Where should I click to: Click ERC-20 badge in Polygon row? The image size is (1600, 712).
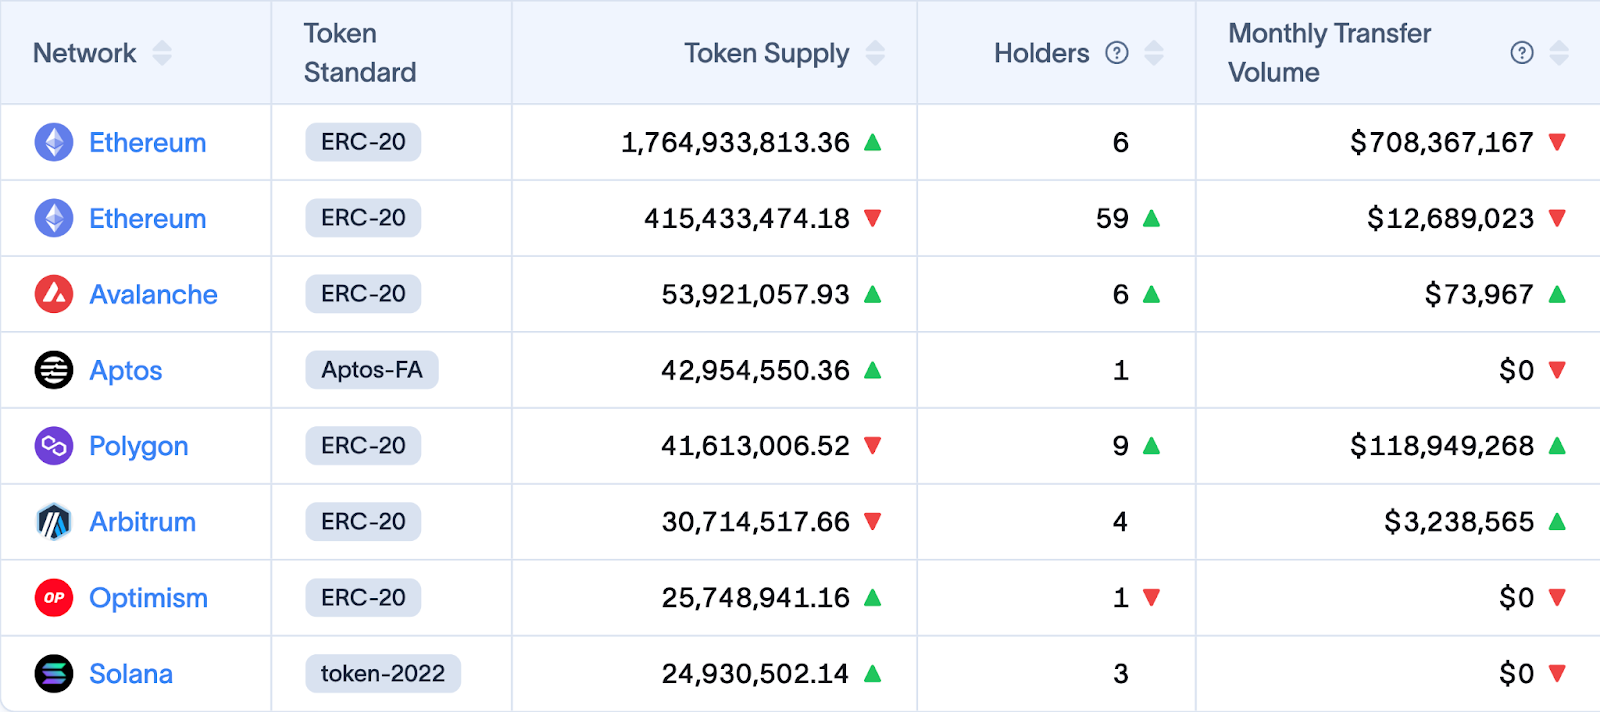pyautogui.click(x=363, y=446)
